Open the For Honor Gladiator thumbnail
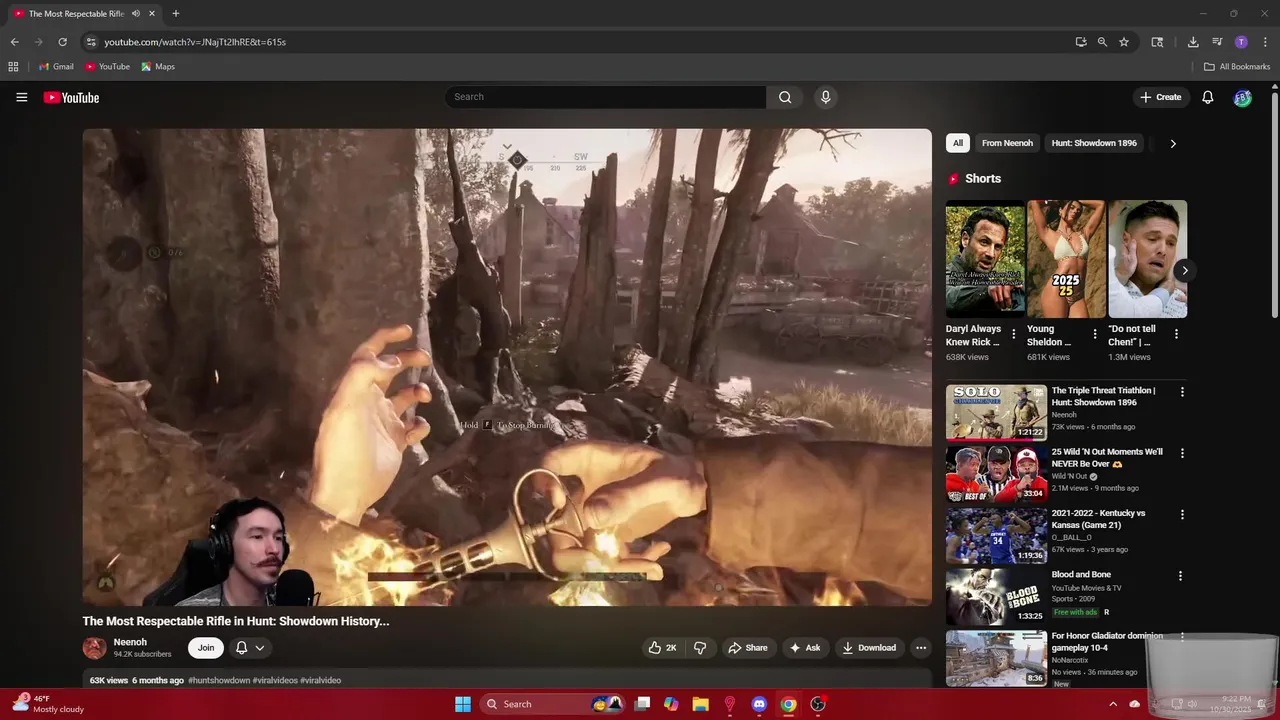Image resolution: width=1280 pixels, height=720 pixels. 996,658
